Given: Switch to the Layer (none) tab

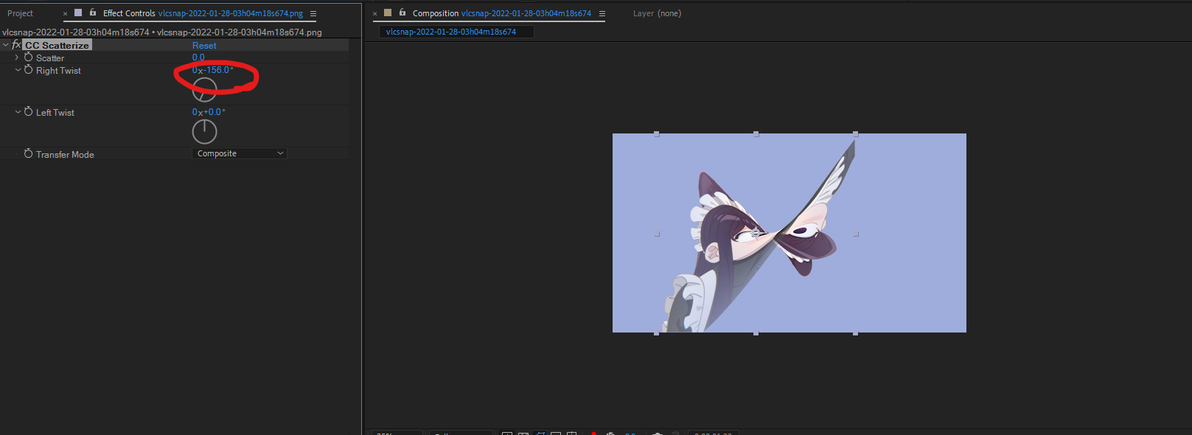Looking at the screenshot, I should point(658,14).
